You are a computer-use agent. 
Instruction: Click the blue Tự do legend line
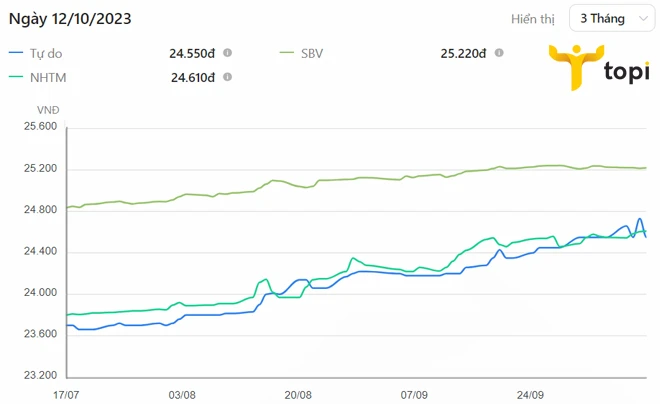pyautogui.click(x=16, y=53)
